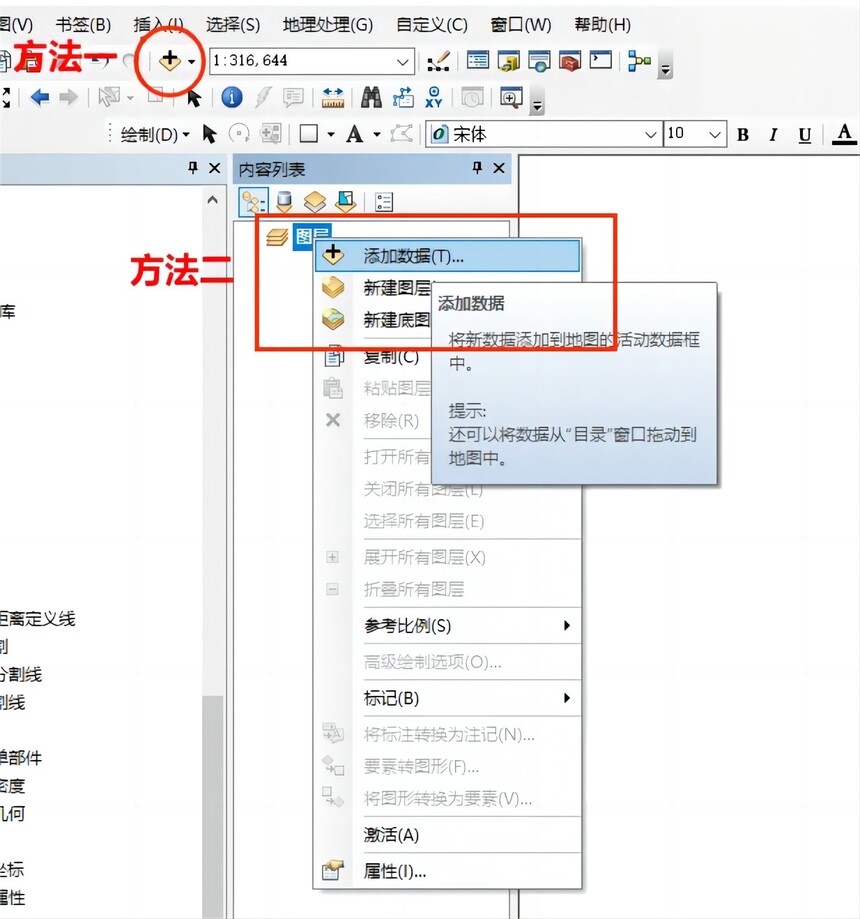Screen dimensions: 860x919
Task: Expand the rectangle shape tool dropdown arrow
Action: [x=331, y=135]
